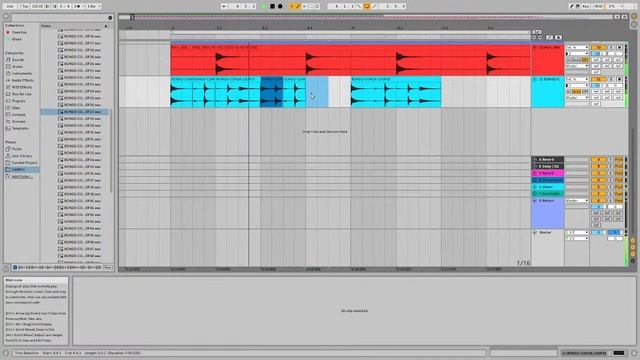Show or hide the In/Out section
The width and height of the screenshot is (640, 360).
[x=633, y=241]
